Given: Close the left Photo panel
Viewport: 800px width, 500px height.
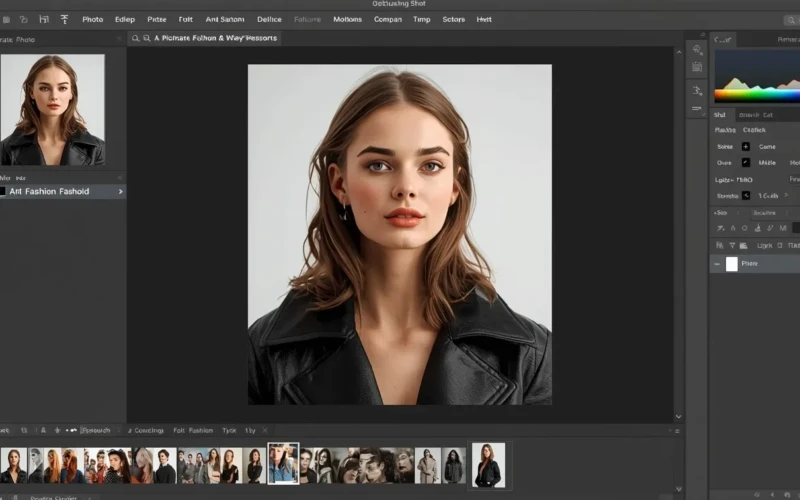Looking at the screenshot, I should [119, 39].
